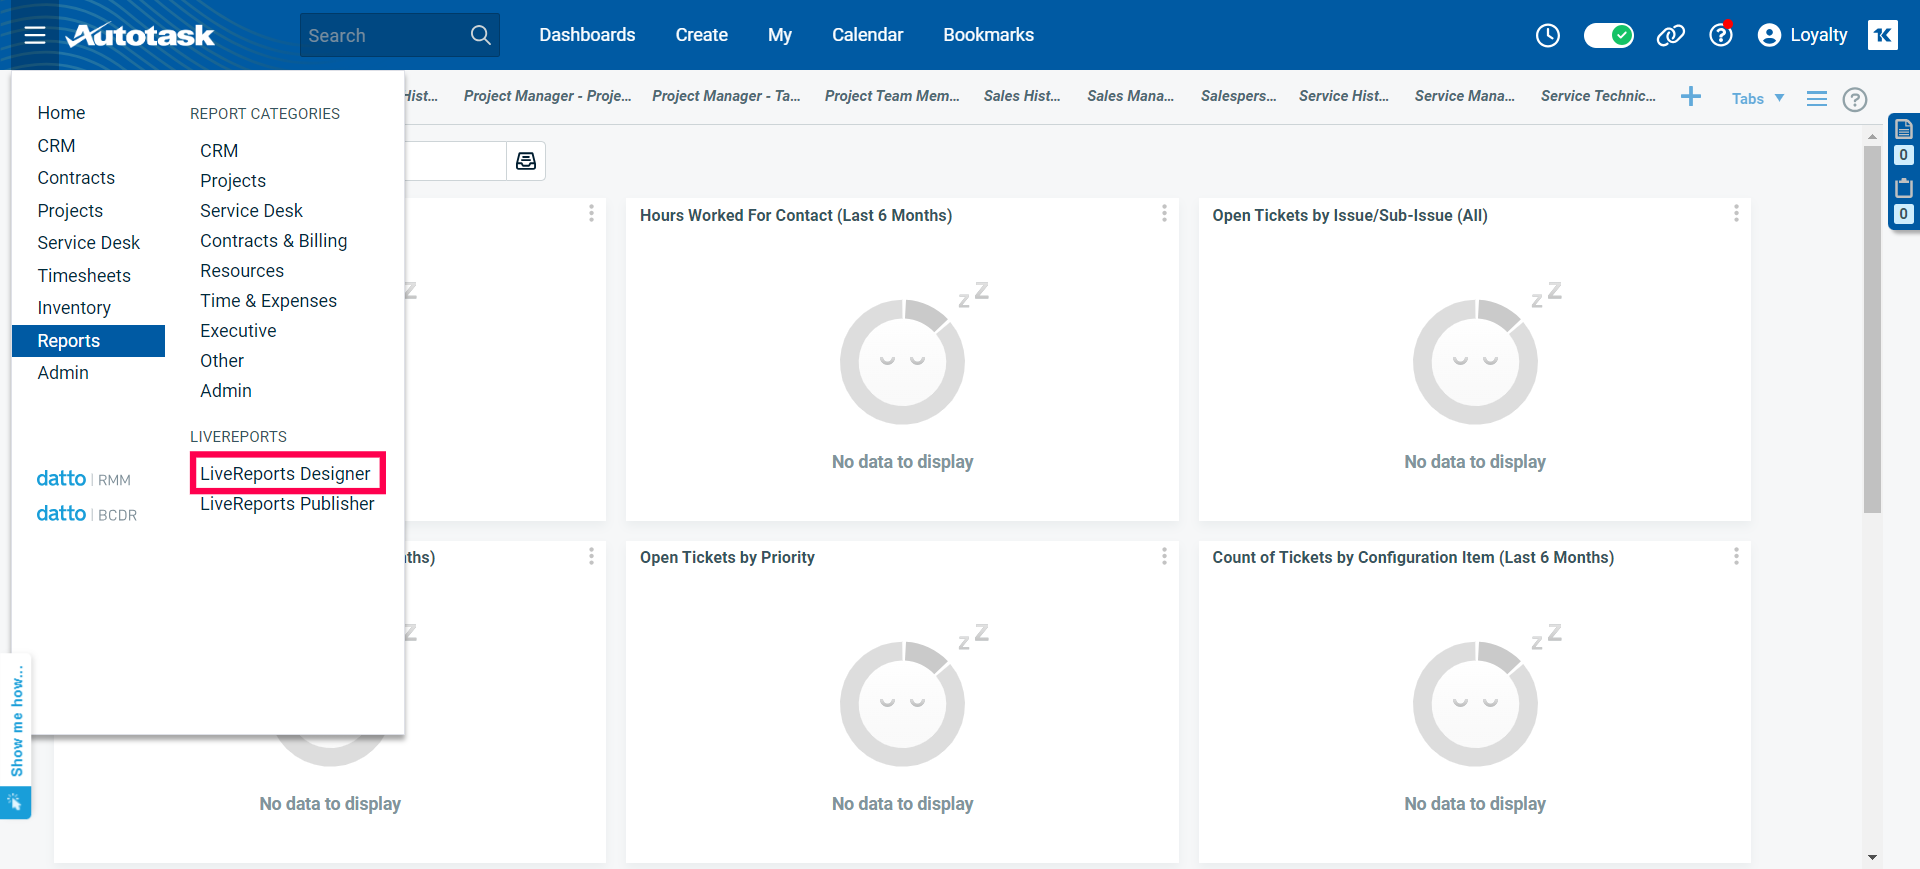This screenshot has width=1920, height=869.
Task: Select Contracts in the navigation menu
Action: (76, 178)
